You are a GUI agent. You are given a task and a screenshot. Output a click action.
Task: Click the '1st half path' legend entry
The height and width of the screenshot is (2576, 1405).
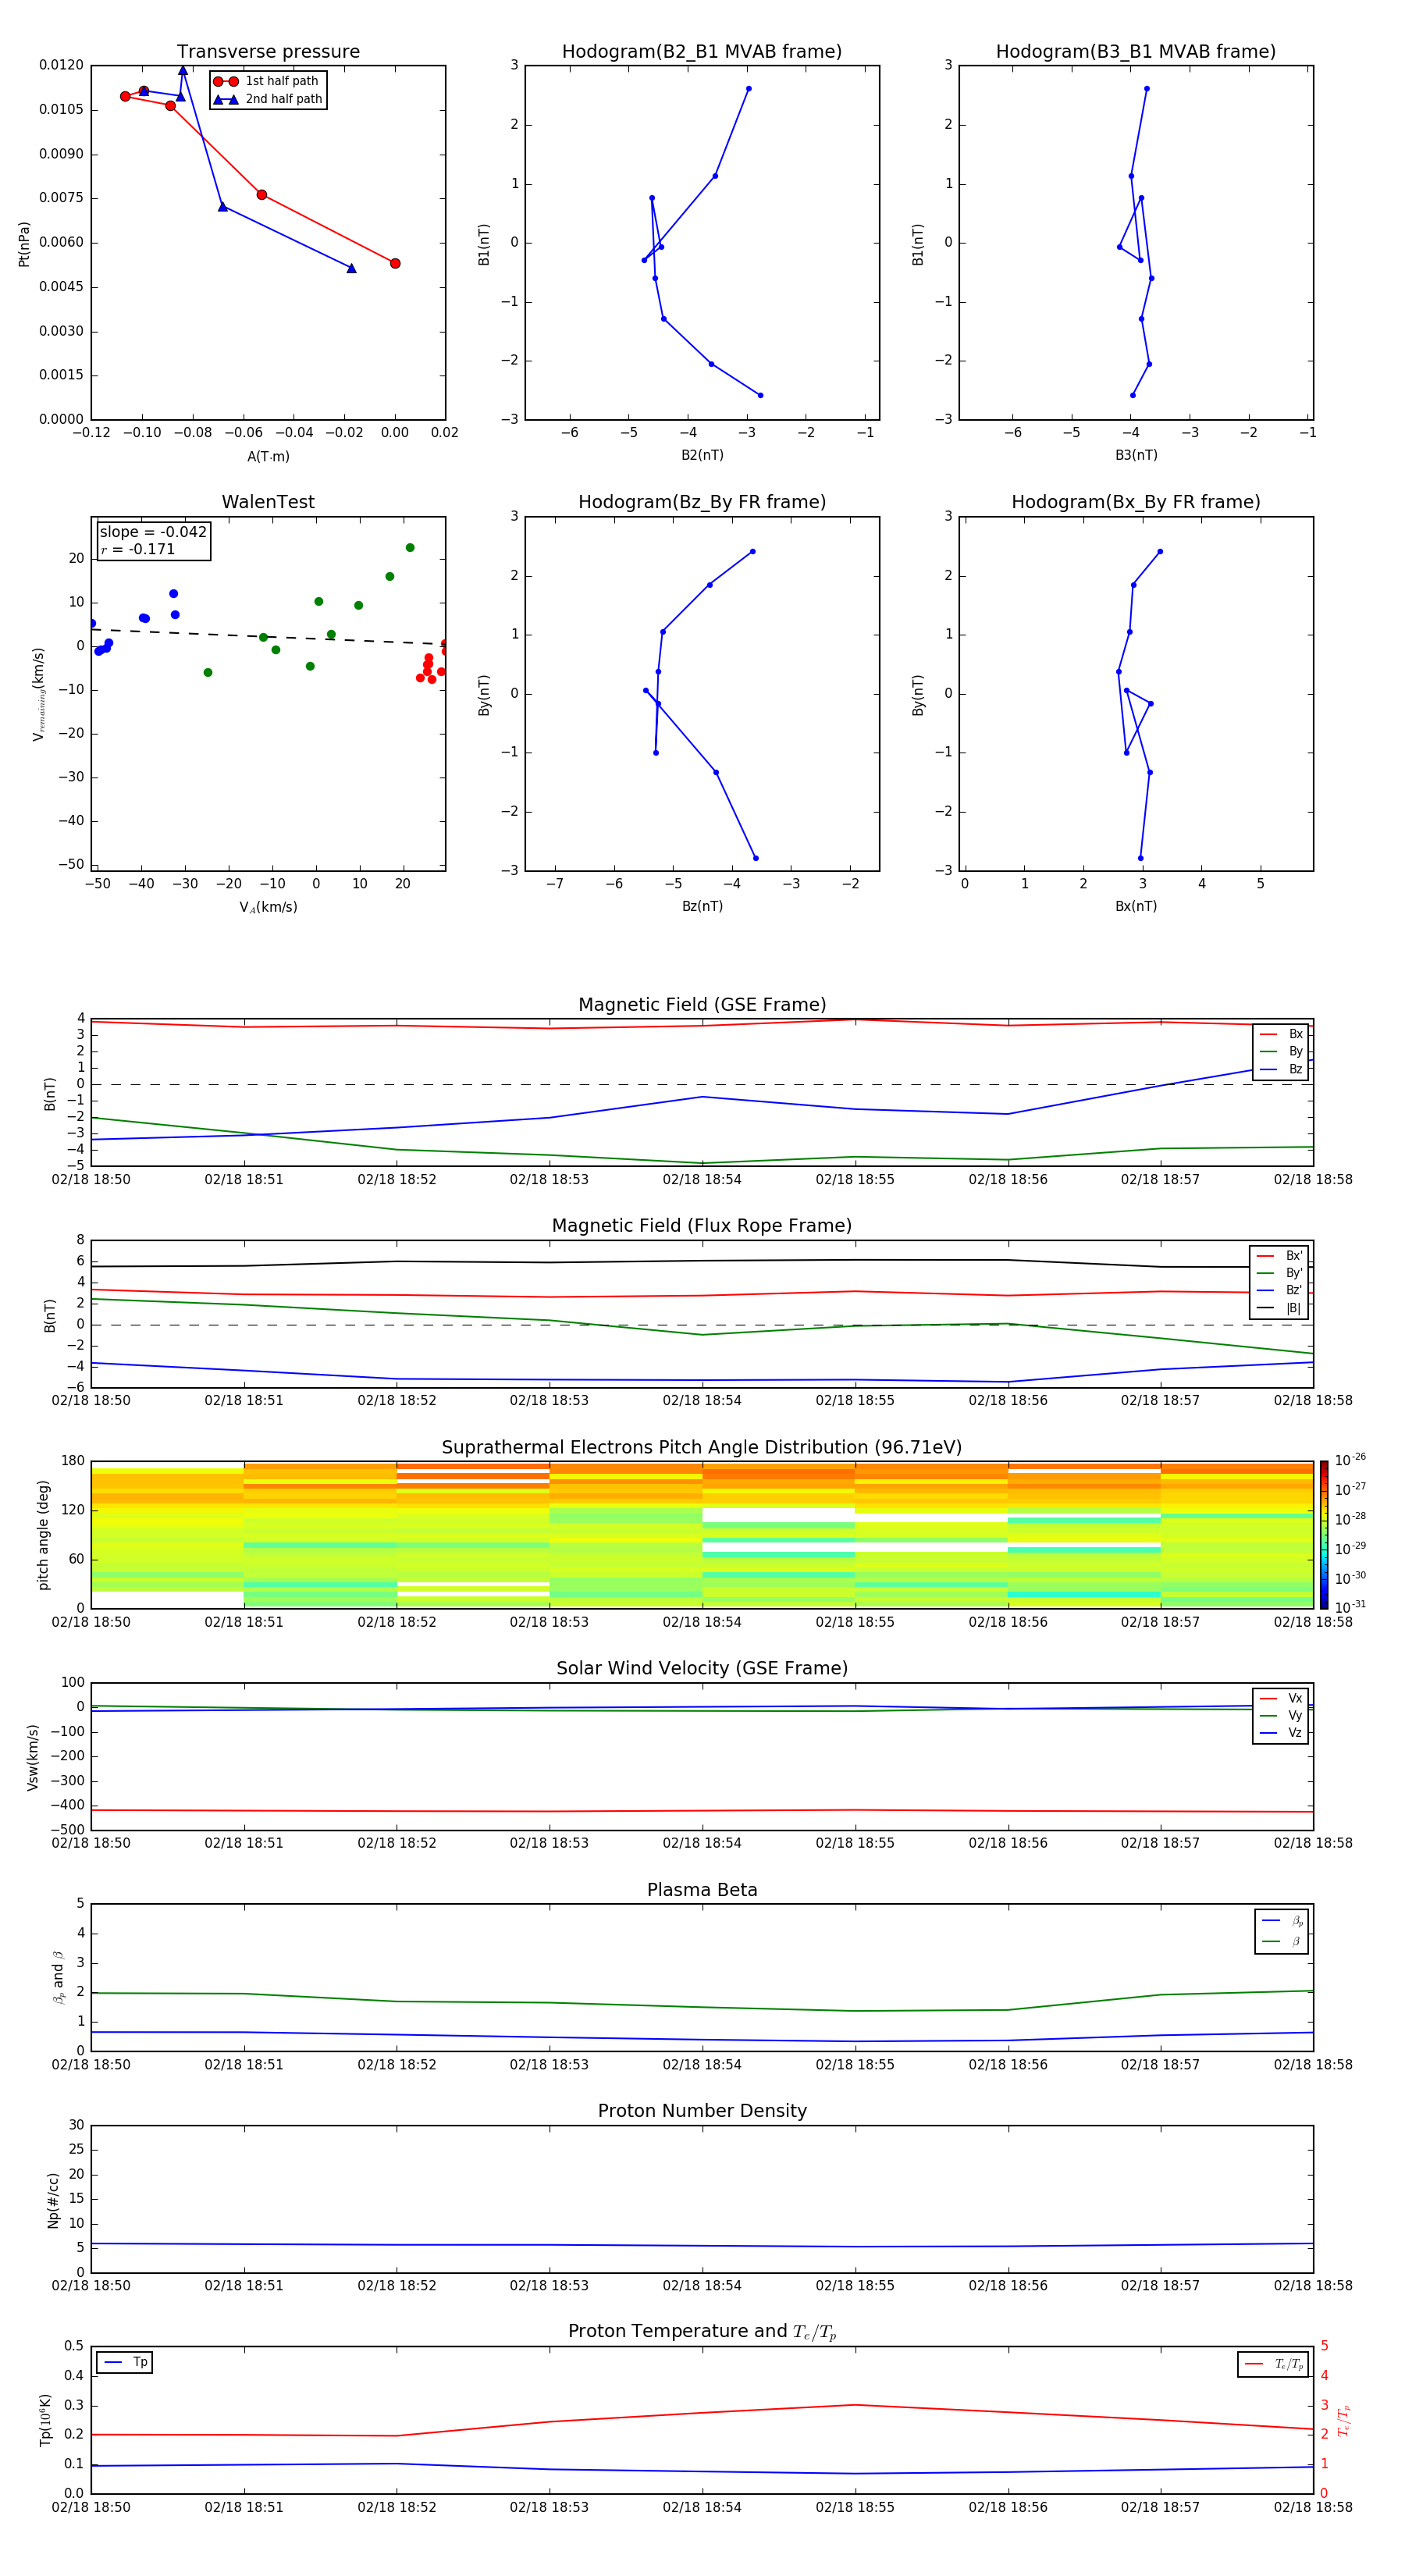[266, 81]
